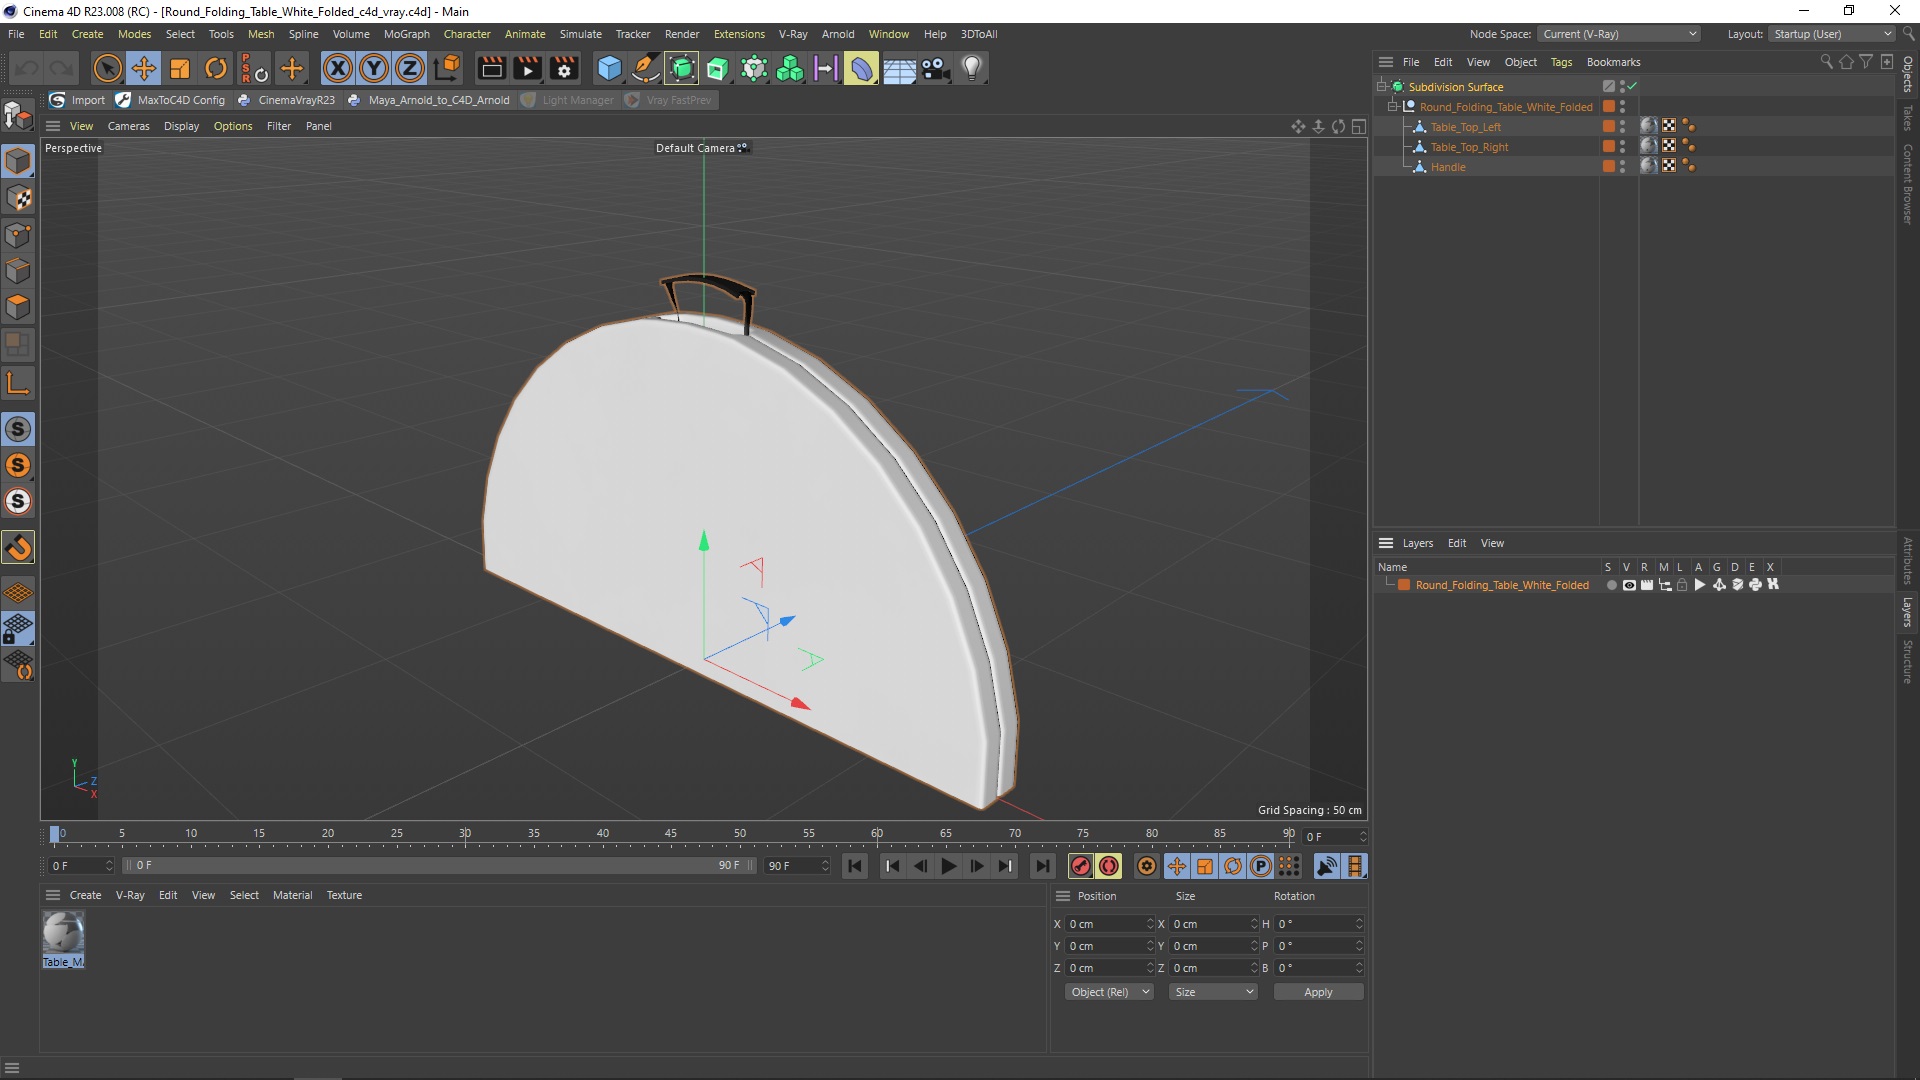The image size is (1920, 1080).
Task: Toggle layer view eye for Round_Folding_Table_White_Folded
Action: coord(1629,585)
